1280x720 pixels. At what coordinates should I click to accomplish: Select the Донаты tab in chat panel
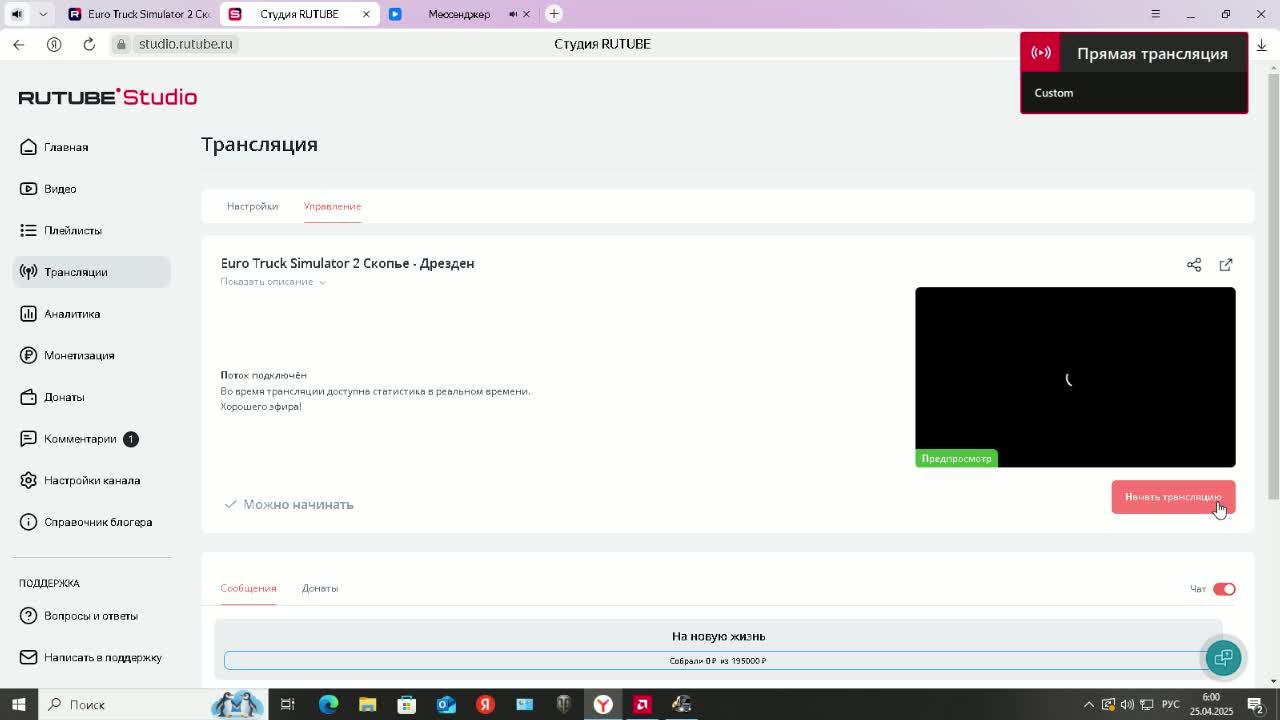(320, 588)
